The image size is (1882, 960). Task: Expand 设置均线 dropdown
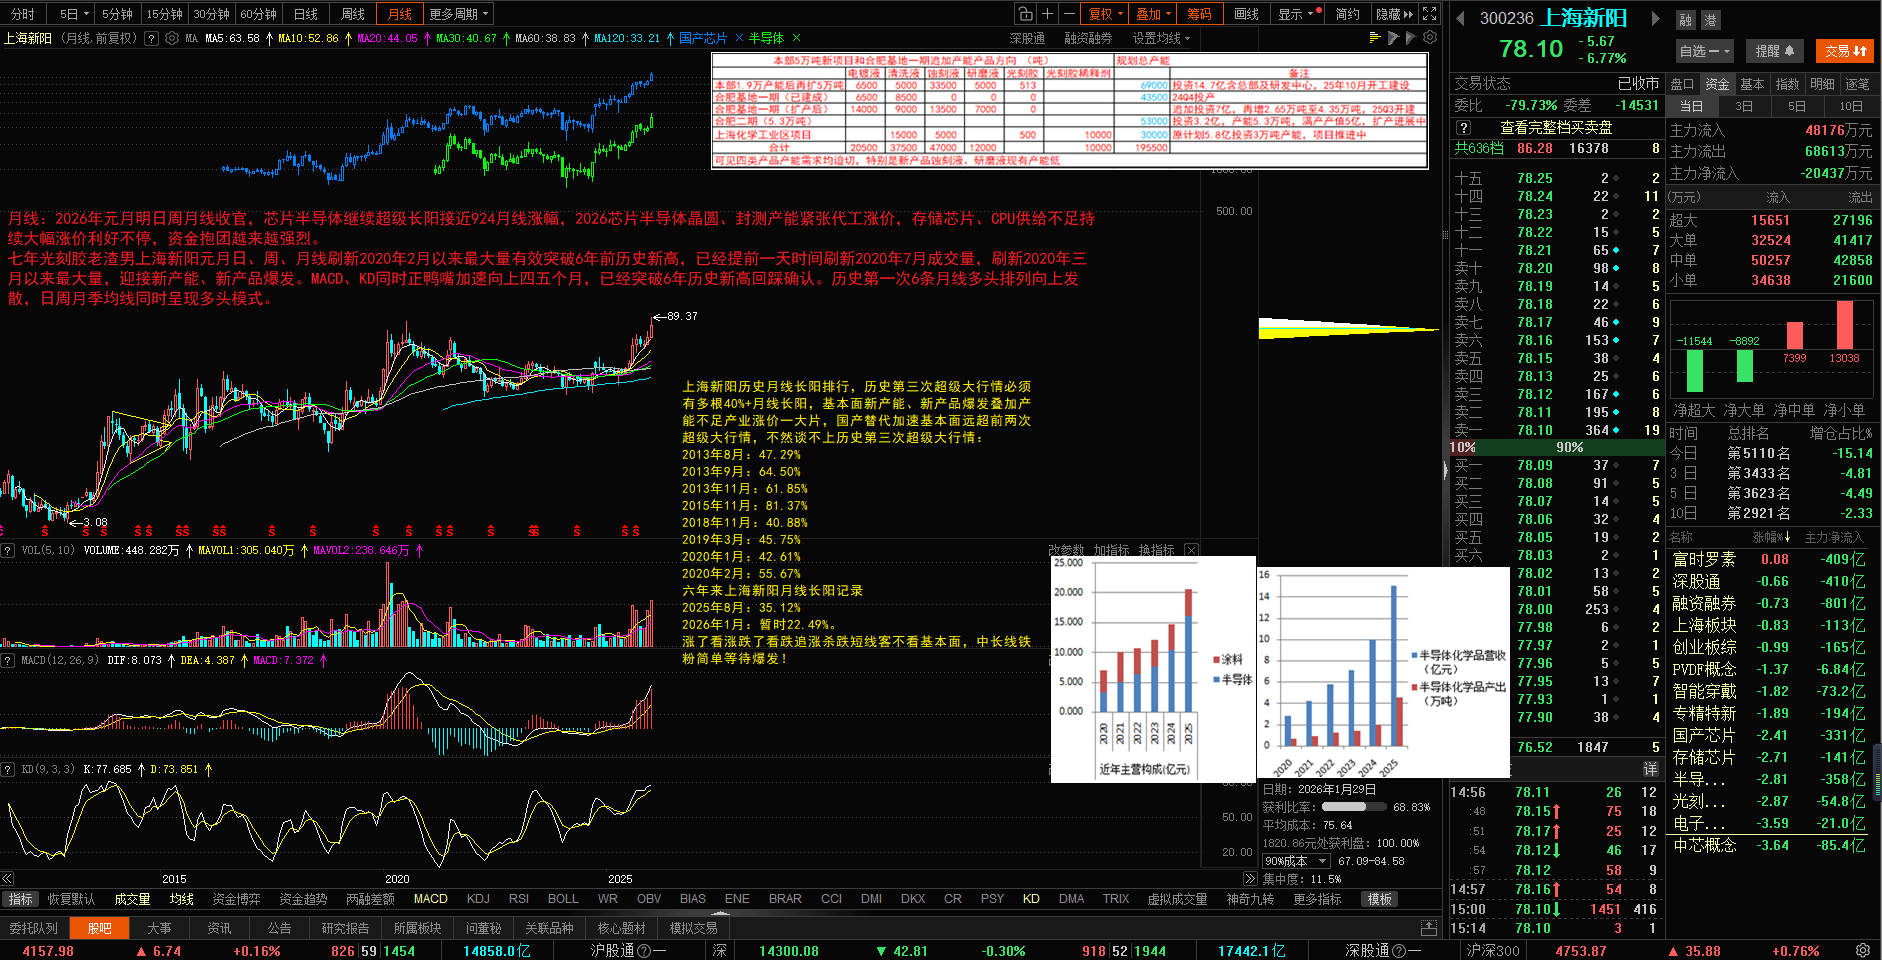pyautogui.click(x=1161, y=38)
